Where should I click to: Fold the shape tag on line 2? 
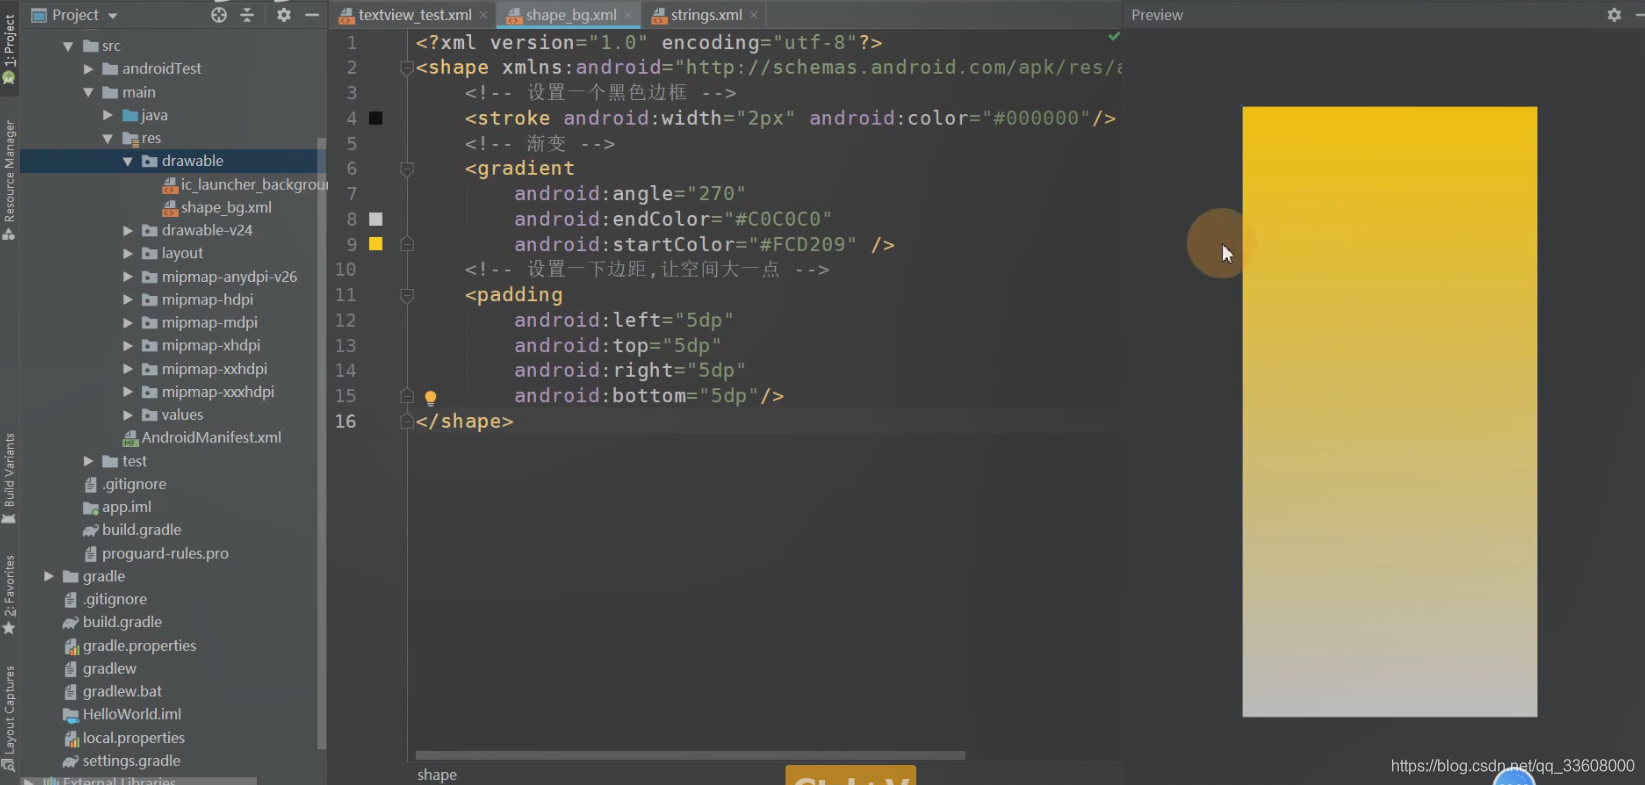pos(407,68)
